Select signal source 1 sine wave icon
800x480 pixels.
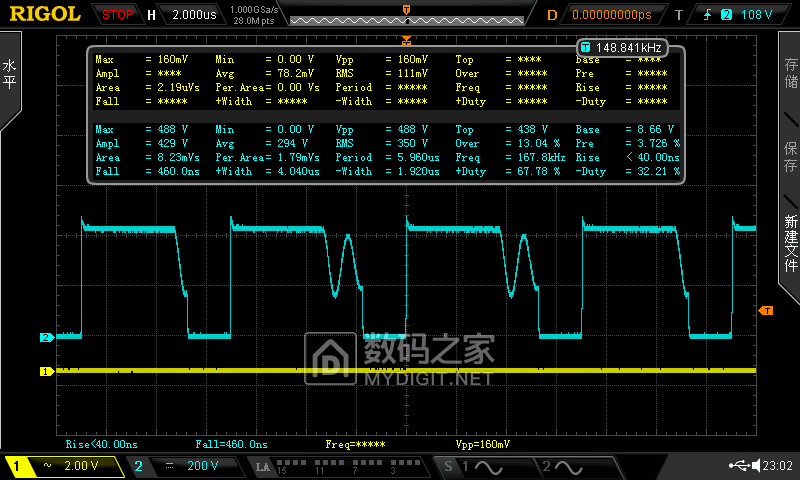[x=477, y=466]
